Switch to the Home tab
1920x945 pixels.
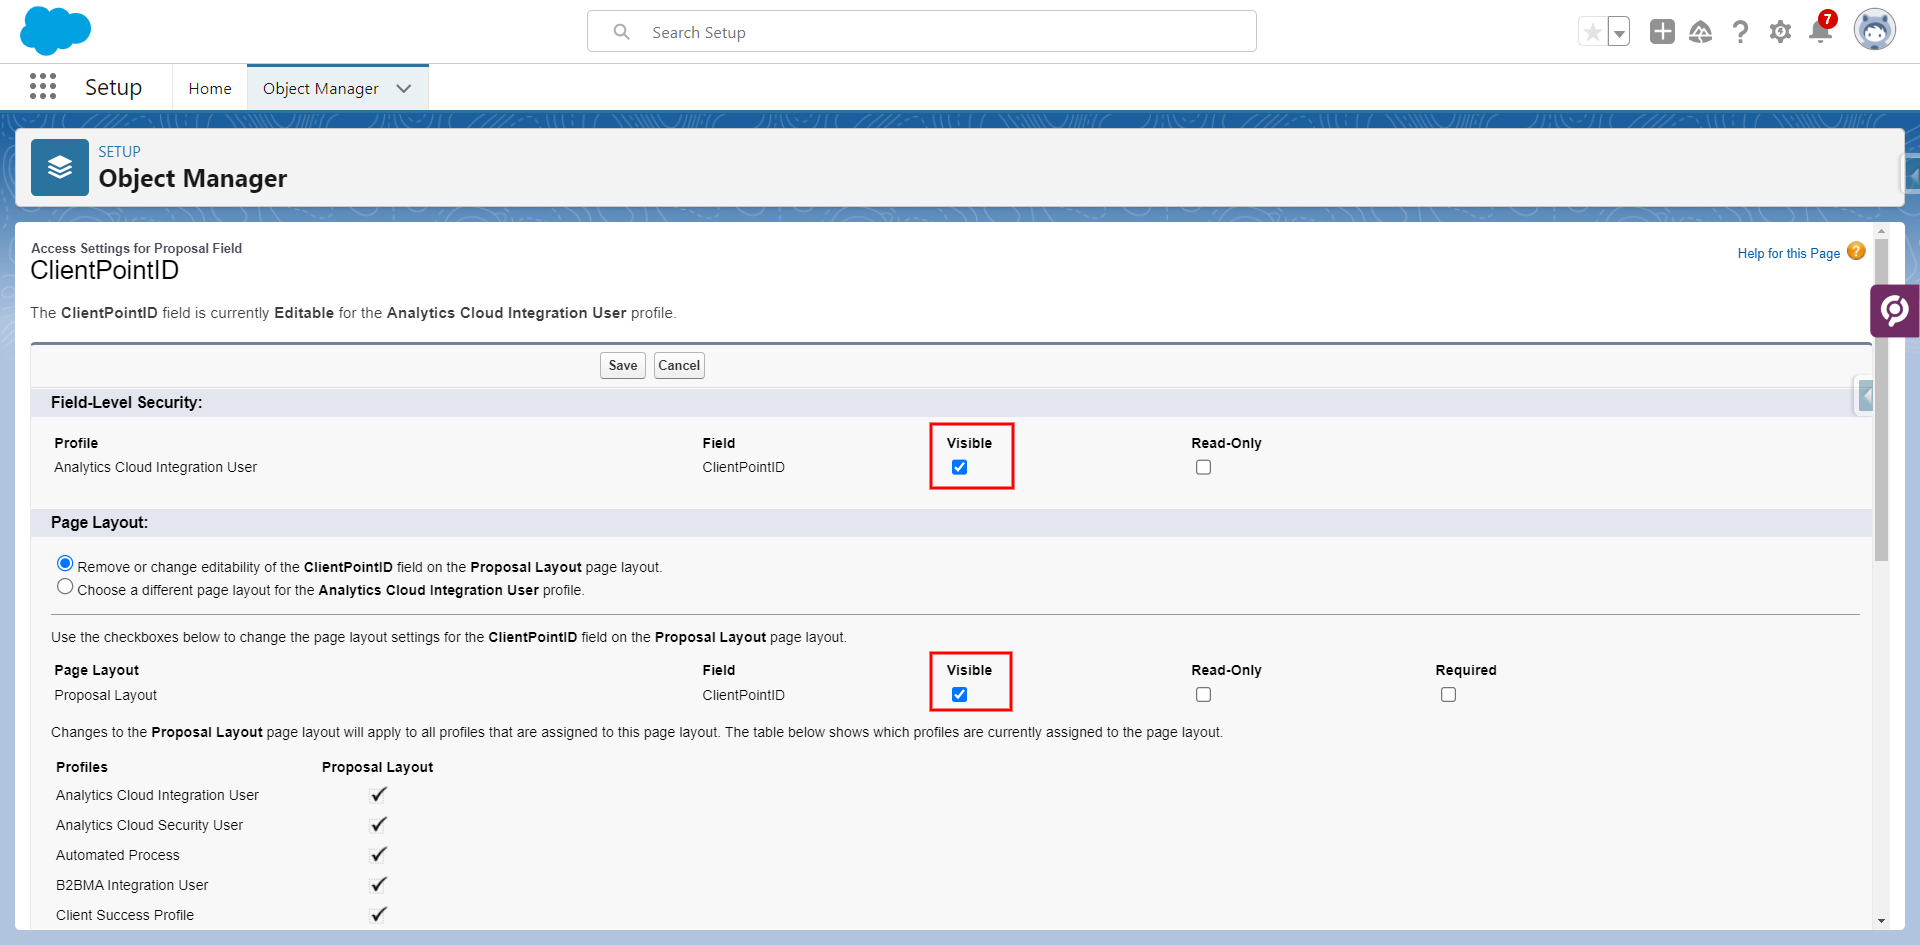tap(210, 88)
